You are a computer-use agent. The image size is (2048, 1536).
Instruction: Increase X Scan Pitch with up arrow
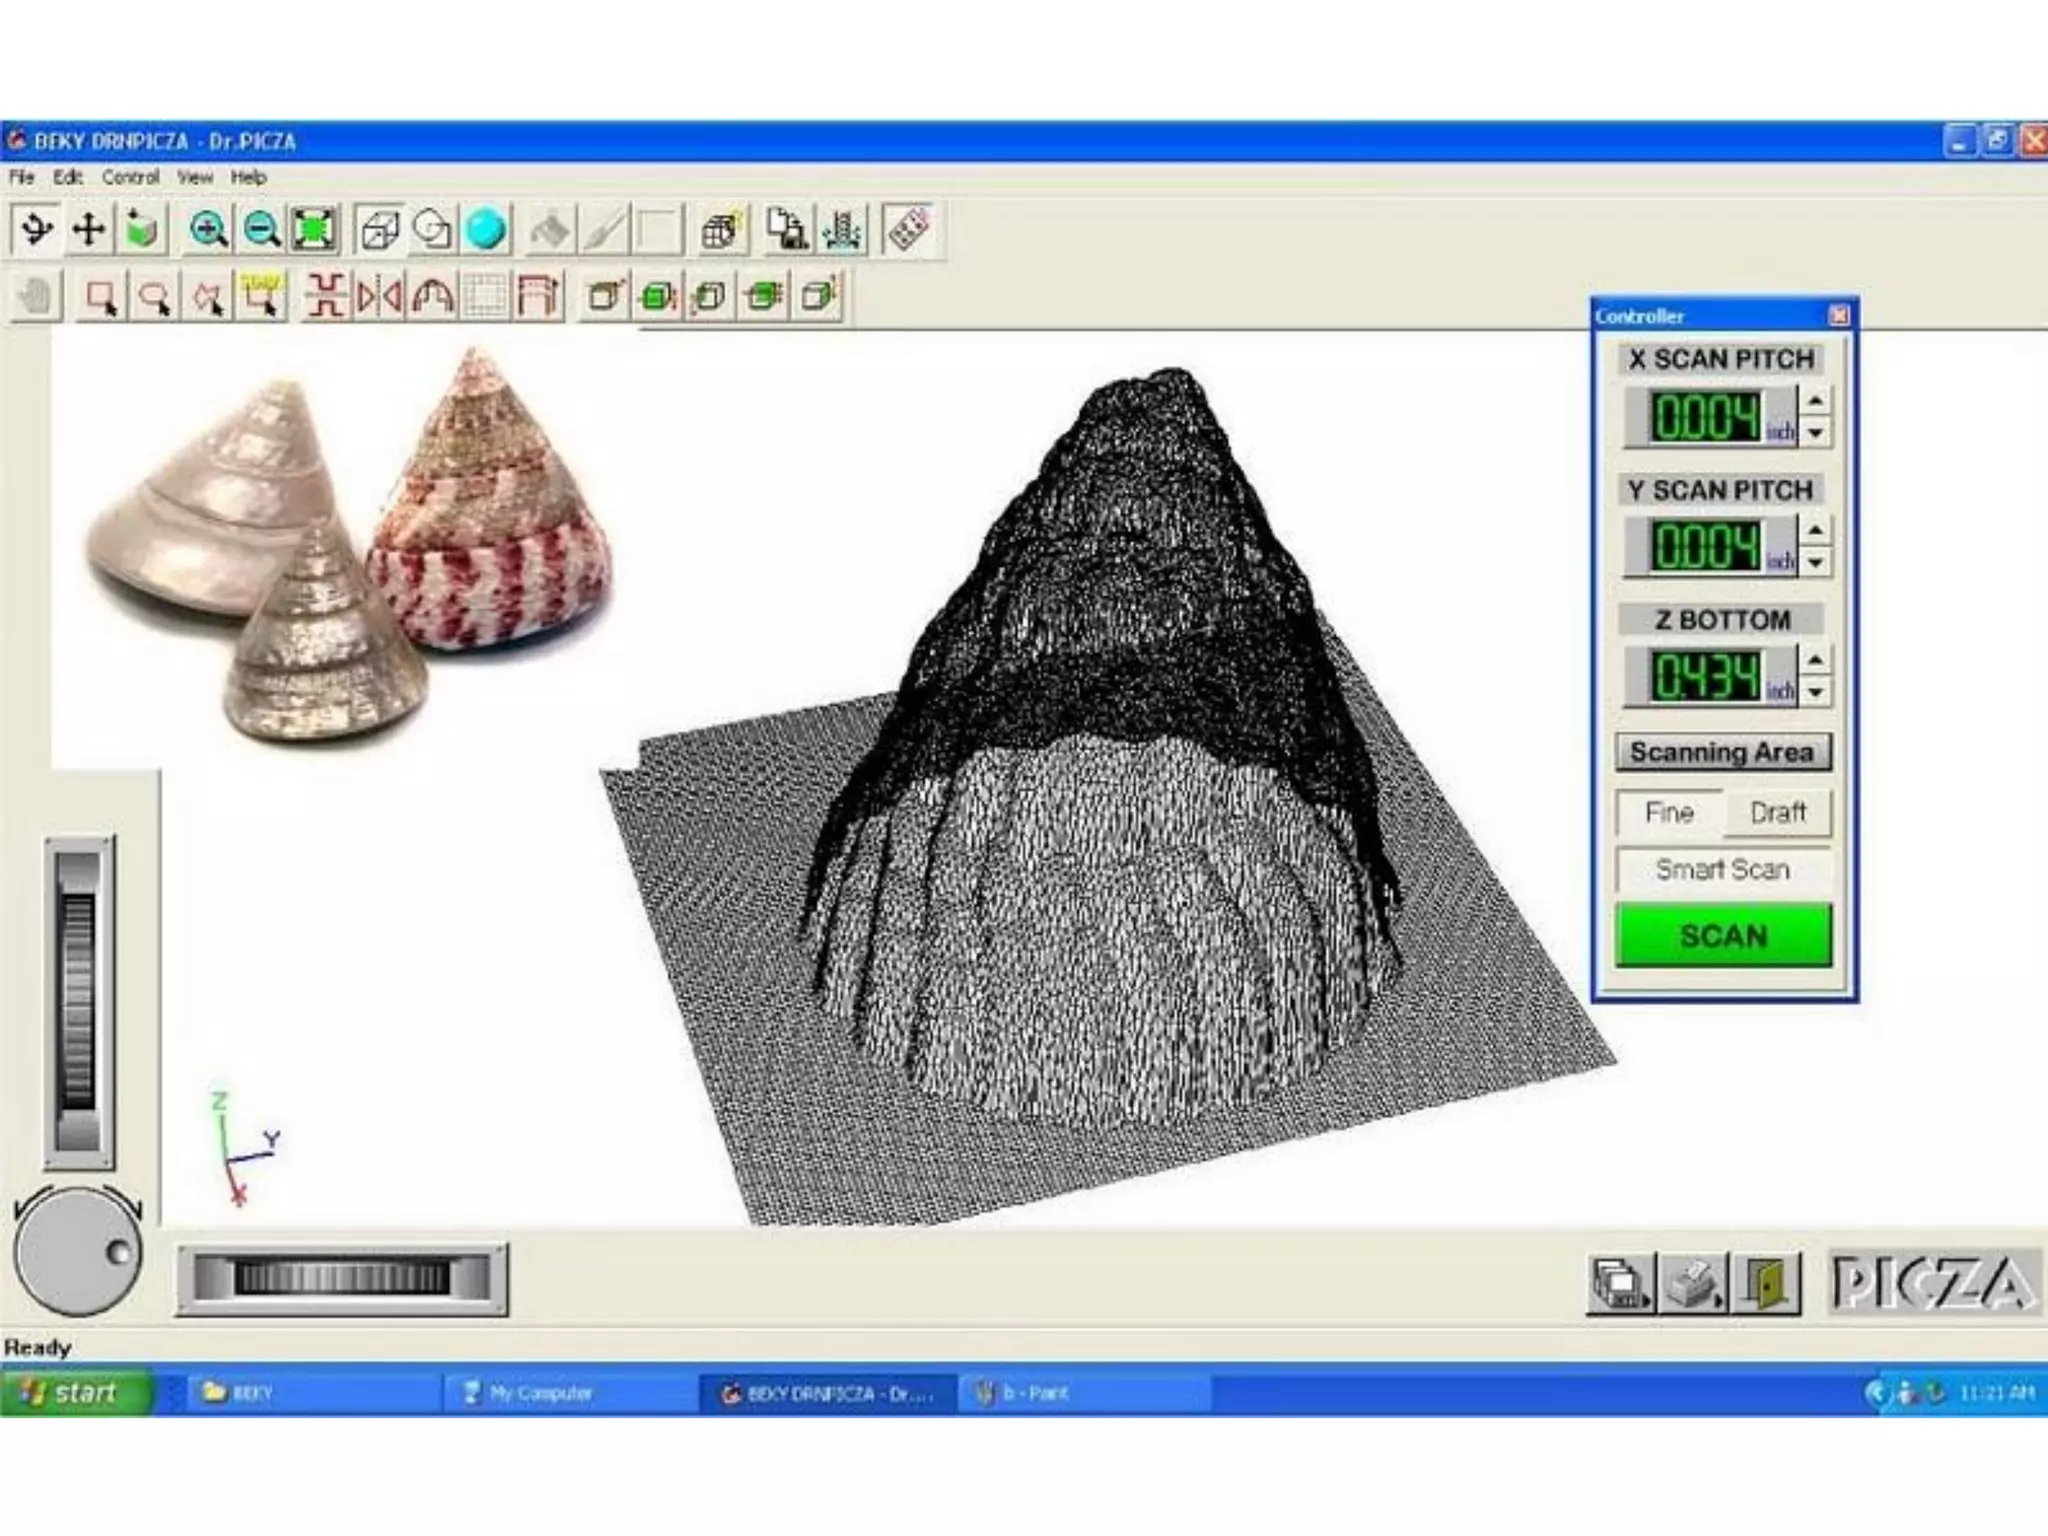(1815, 401)
